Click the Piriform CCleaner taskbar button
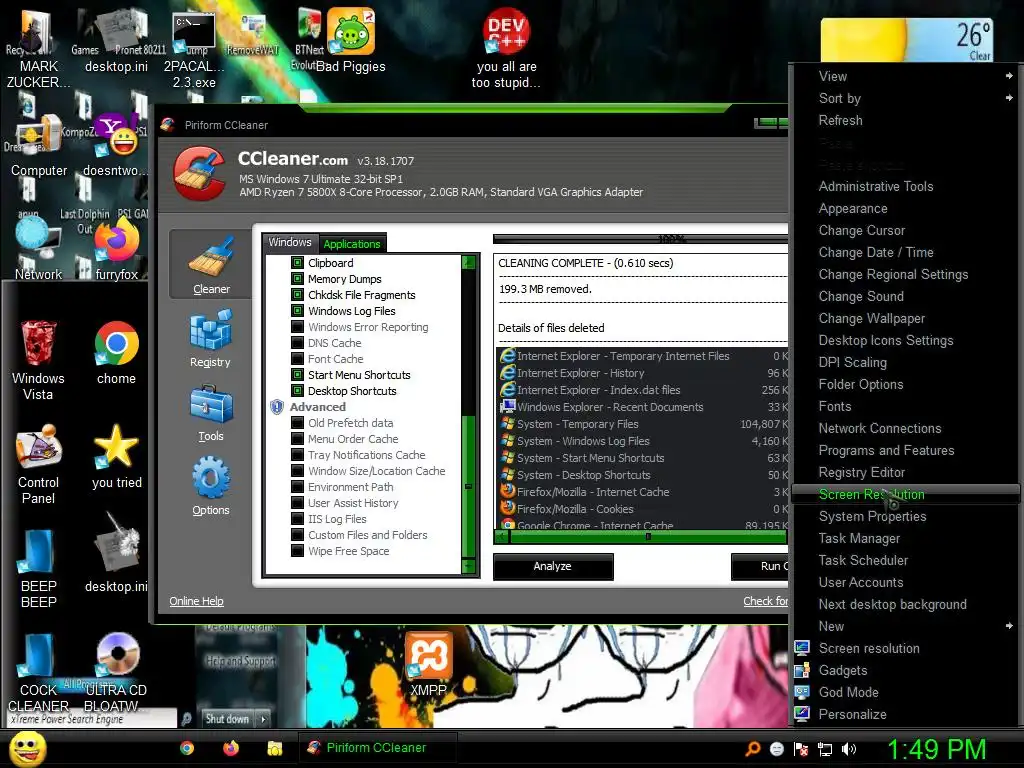This screenshot has height=768, width=1024. tap(377, 748)
